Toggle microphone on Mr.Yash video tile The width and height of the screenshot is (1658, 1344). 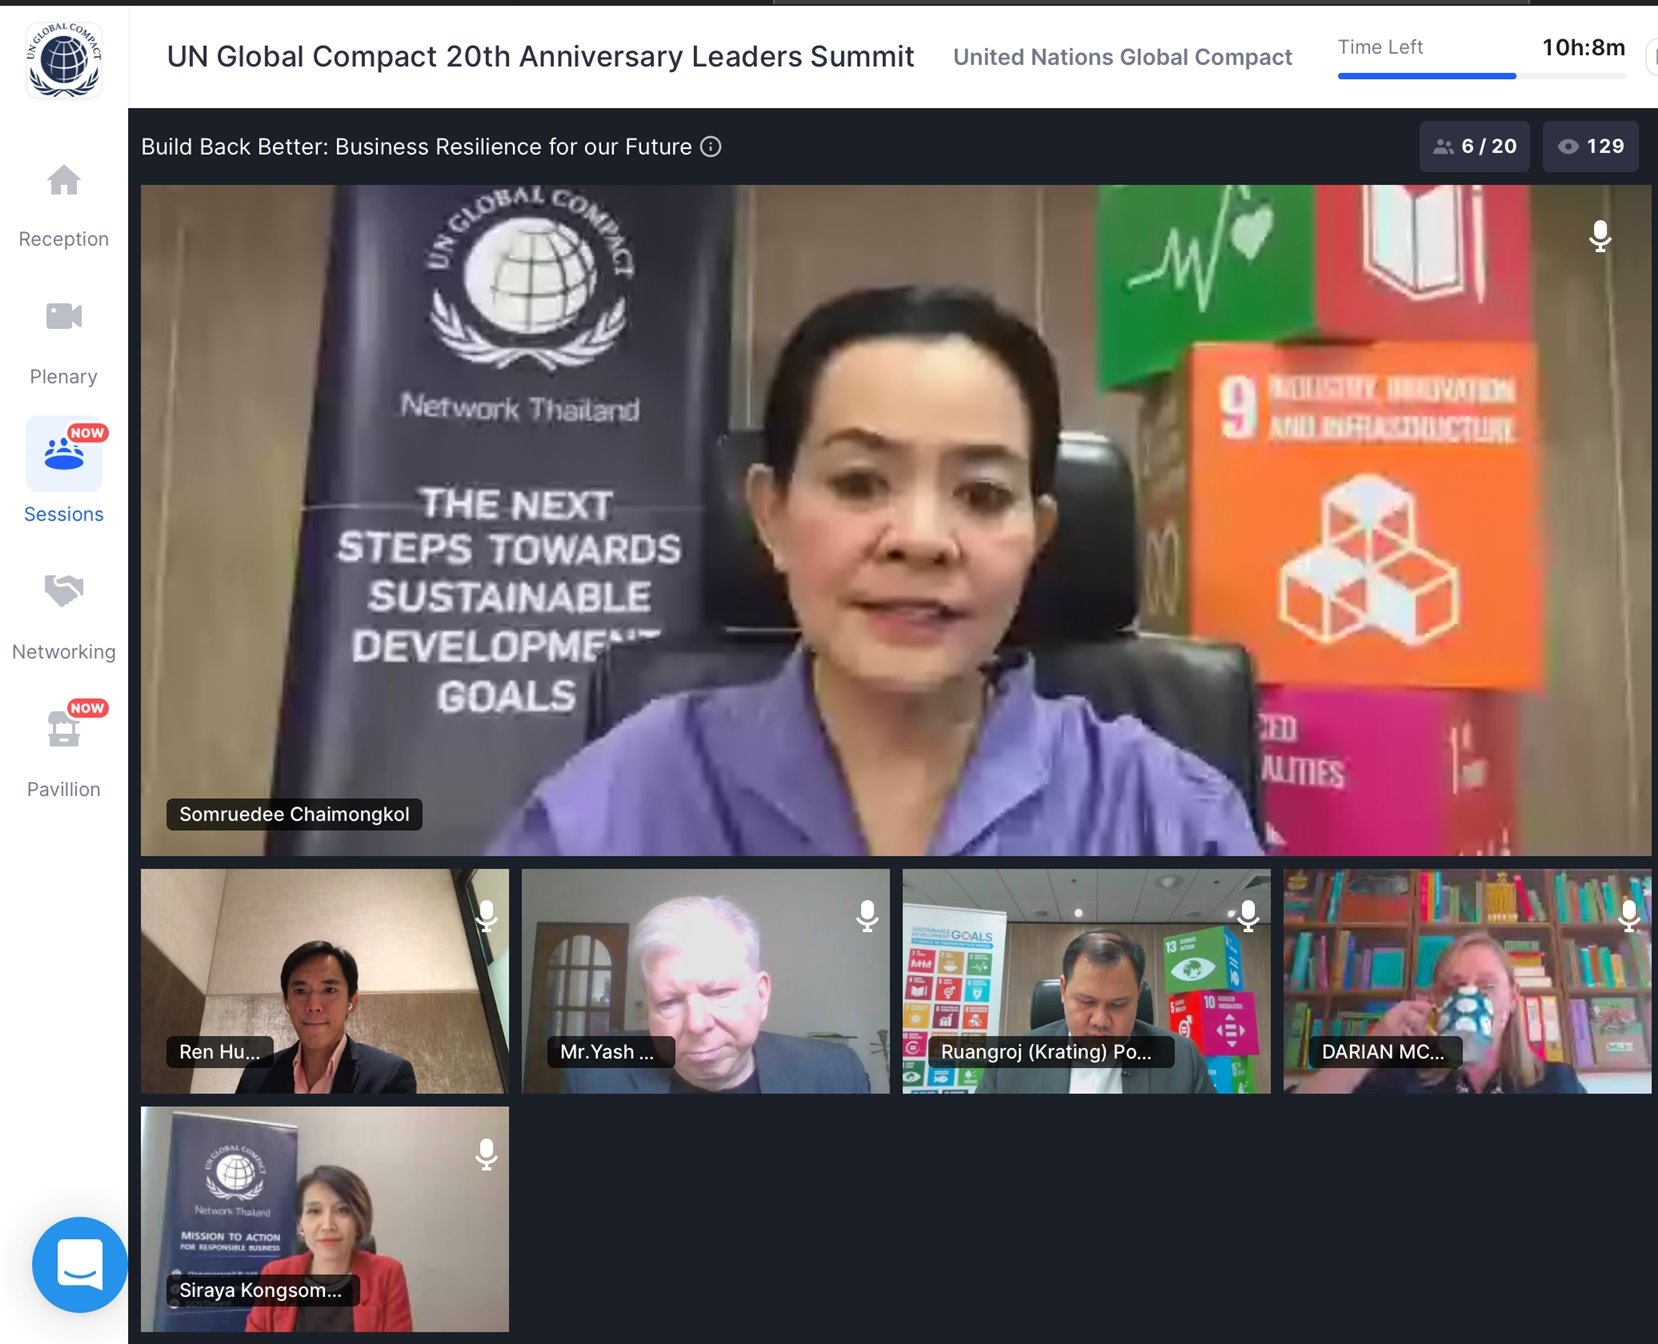coord(867,915)
